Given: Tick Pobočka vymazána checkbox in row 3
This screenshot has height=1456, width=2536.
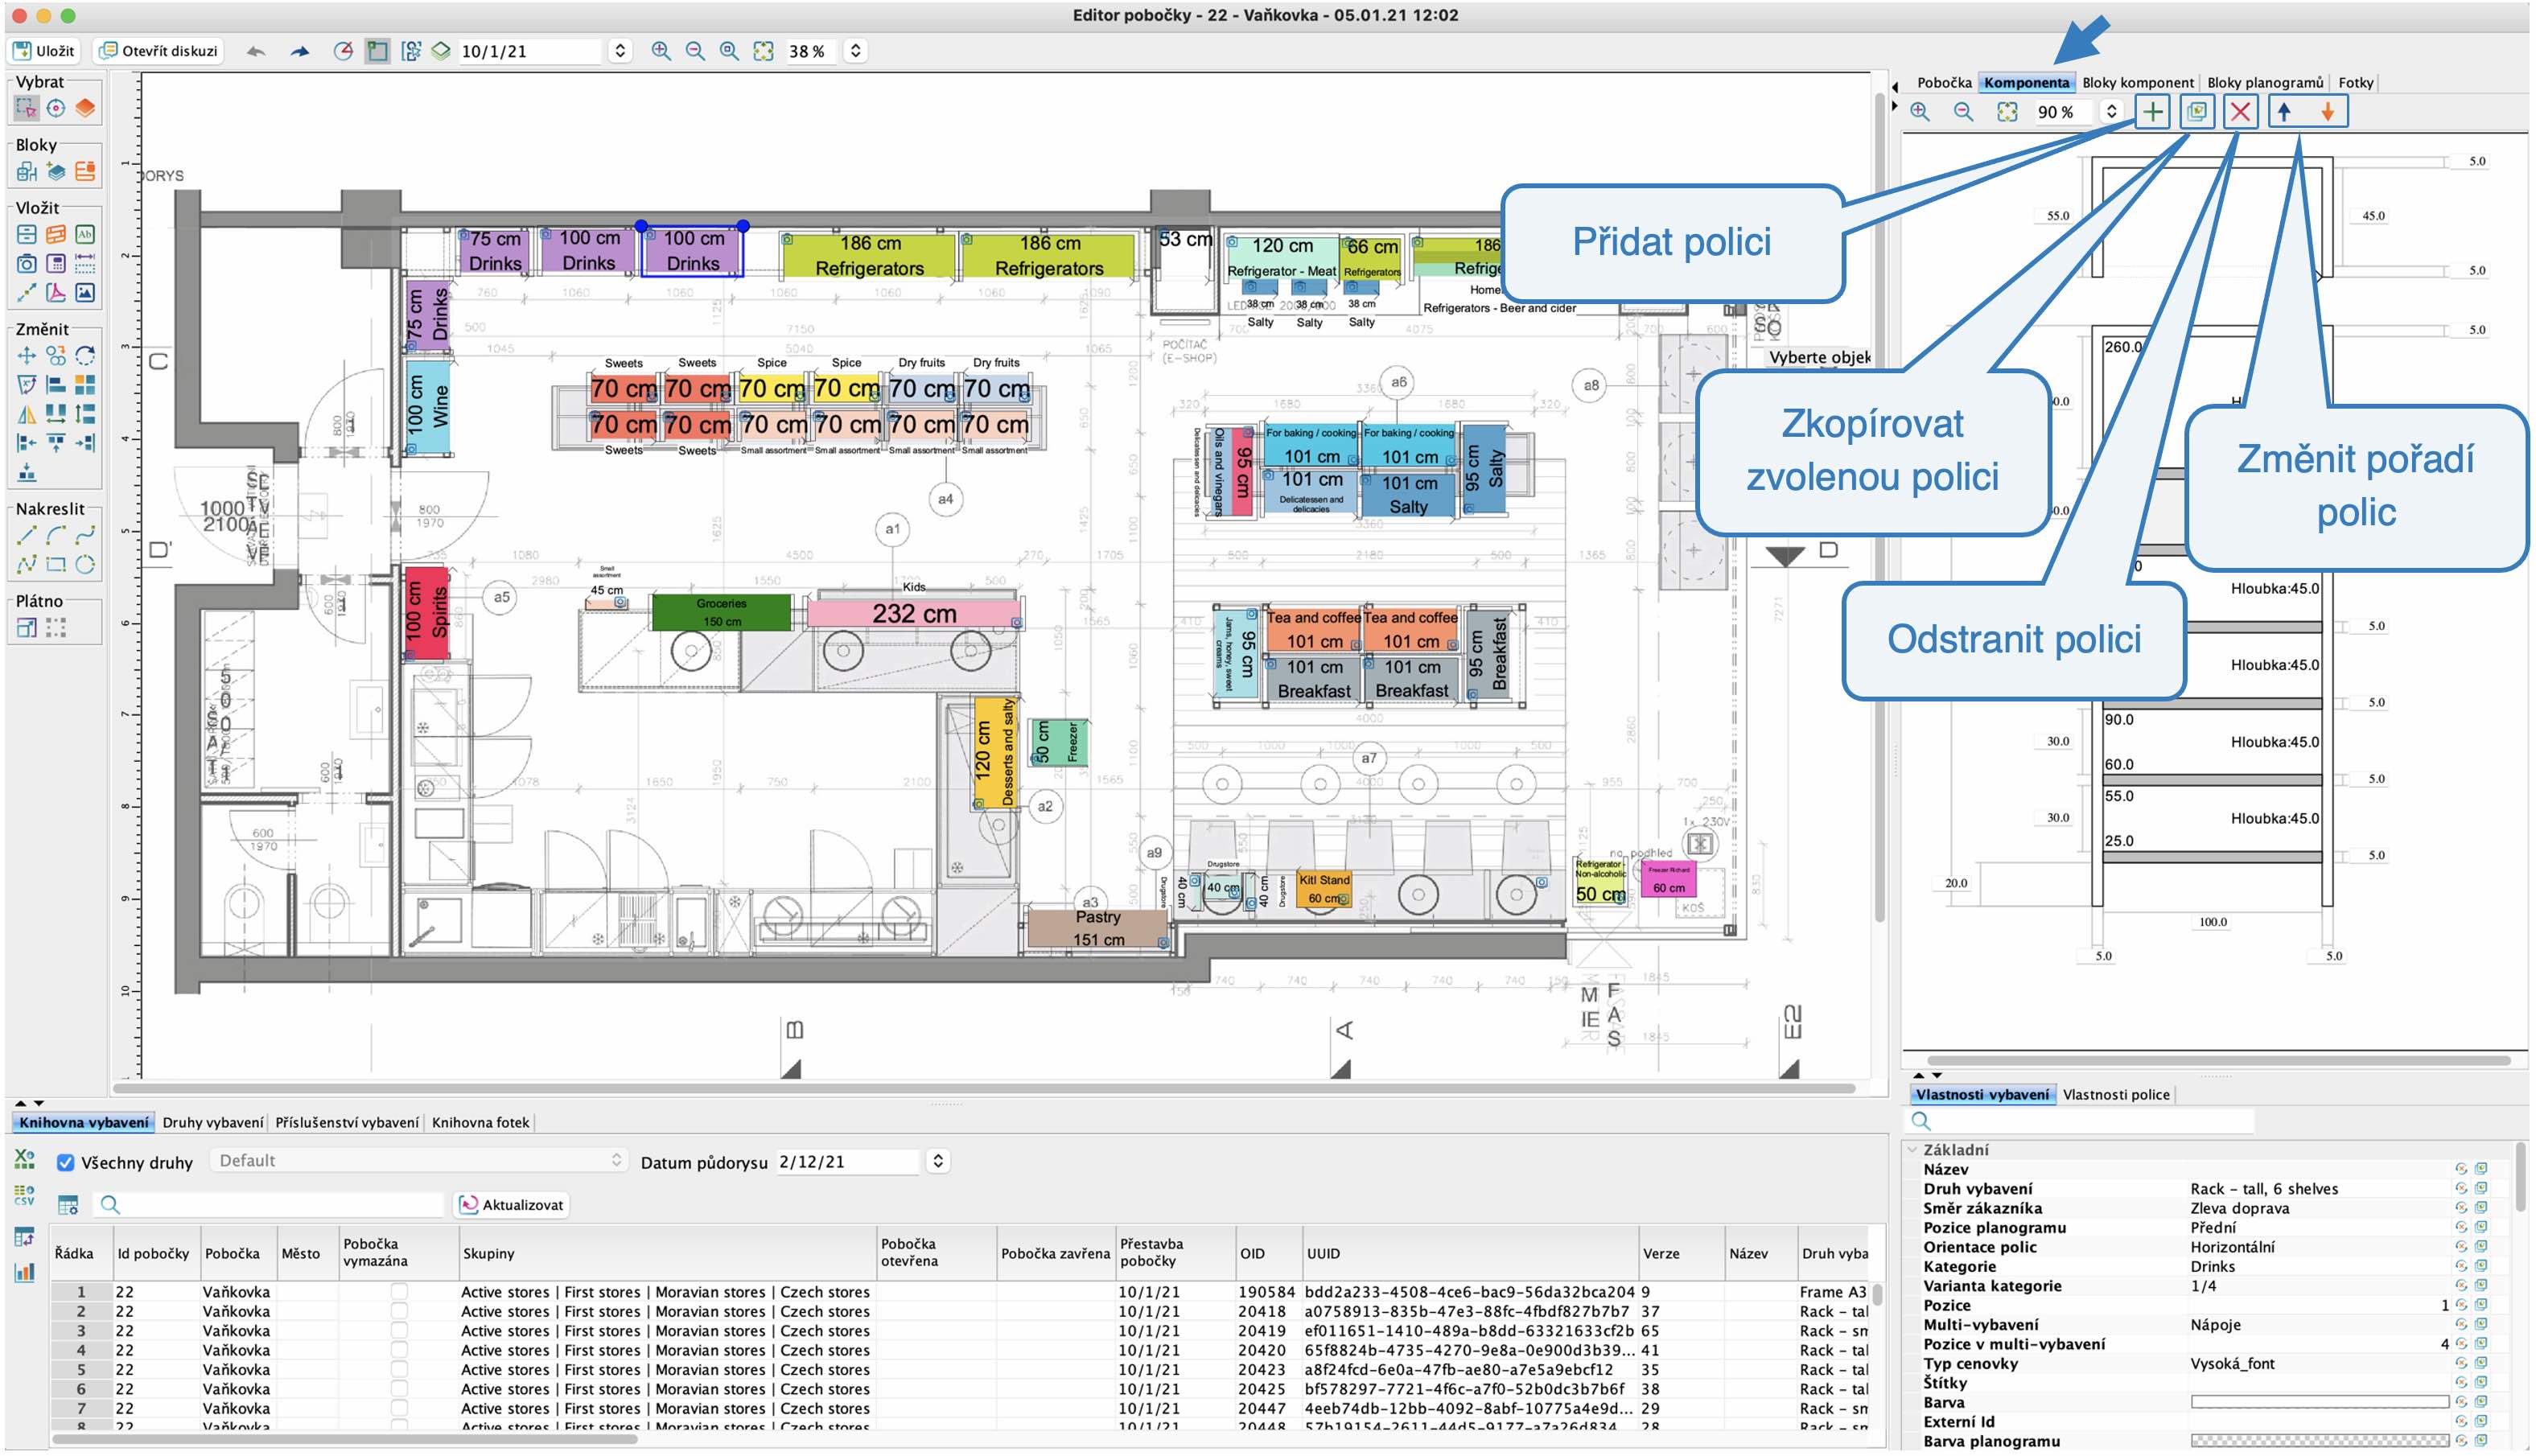Looking at the screenshot, I should (399, 1331).
